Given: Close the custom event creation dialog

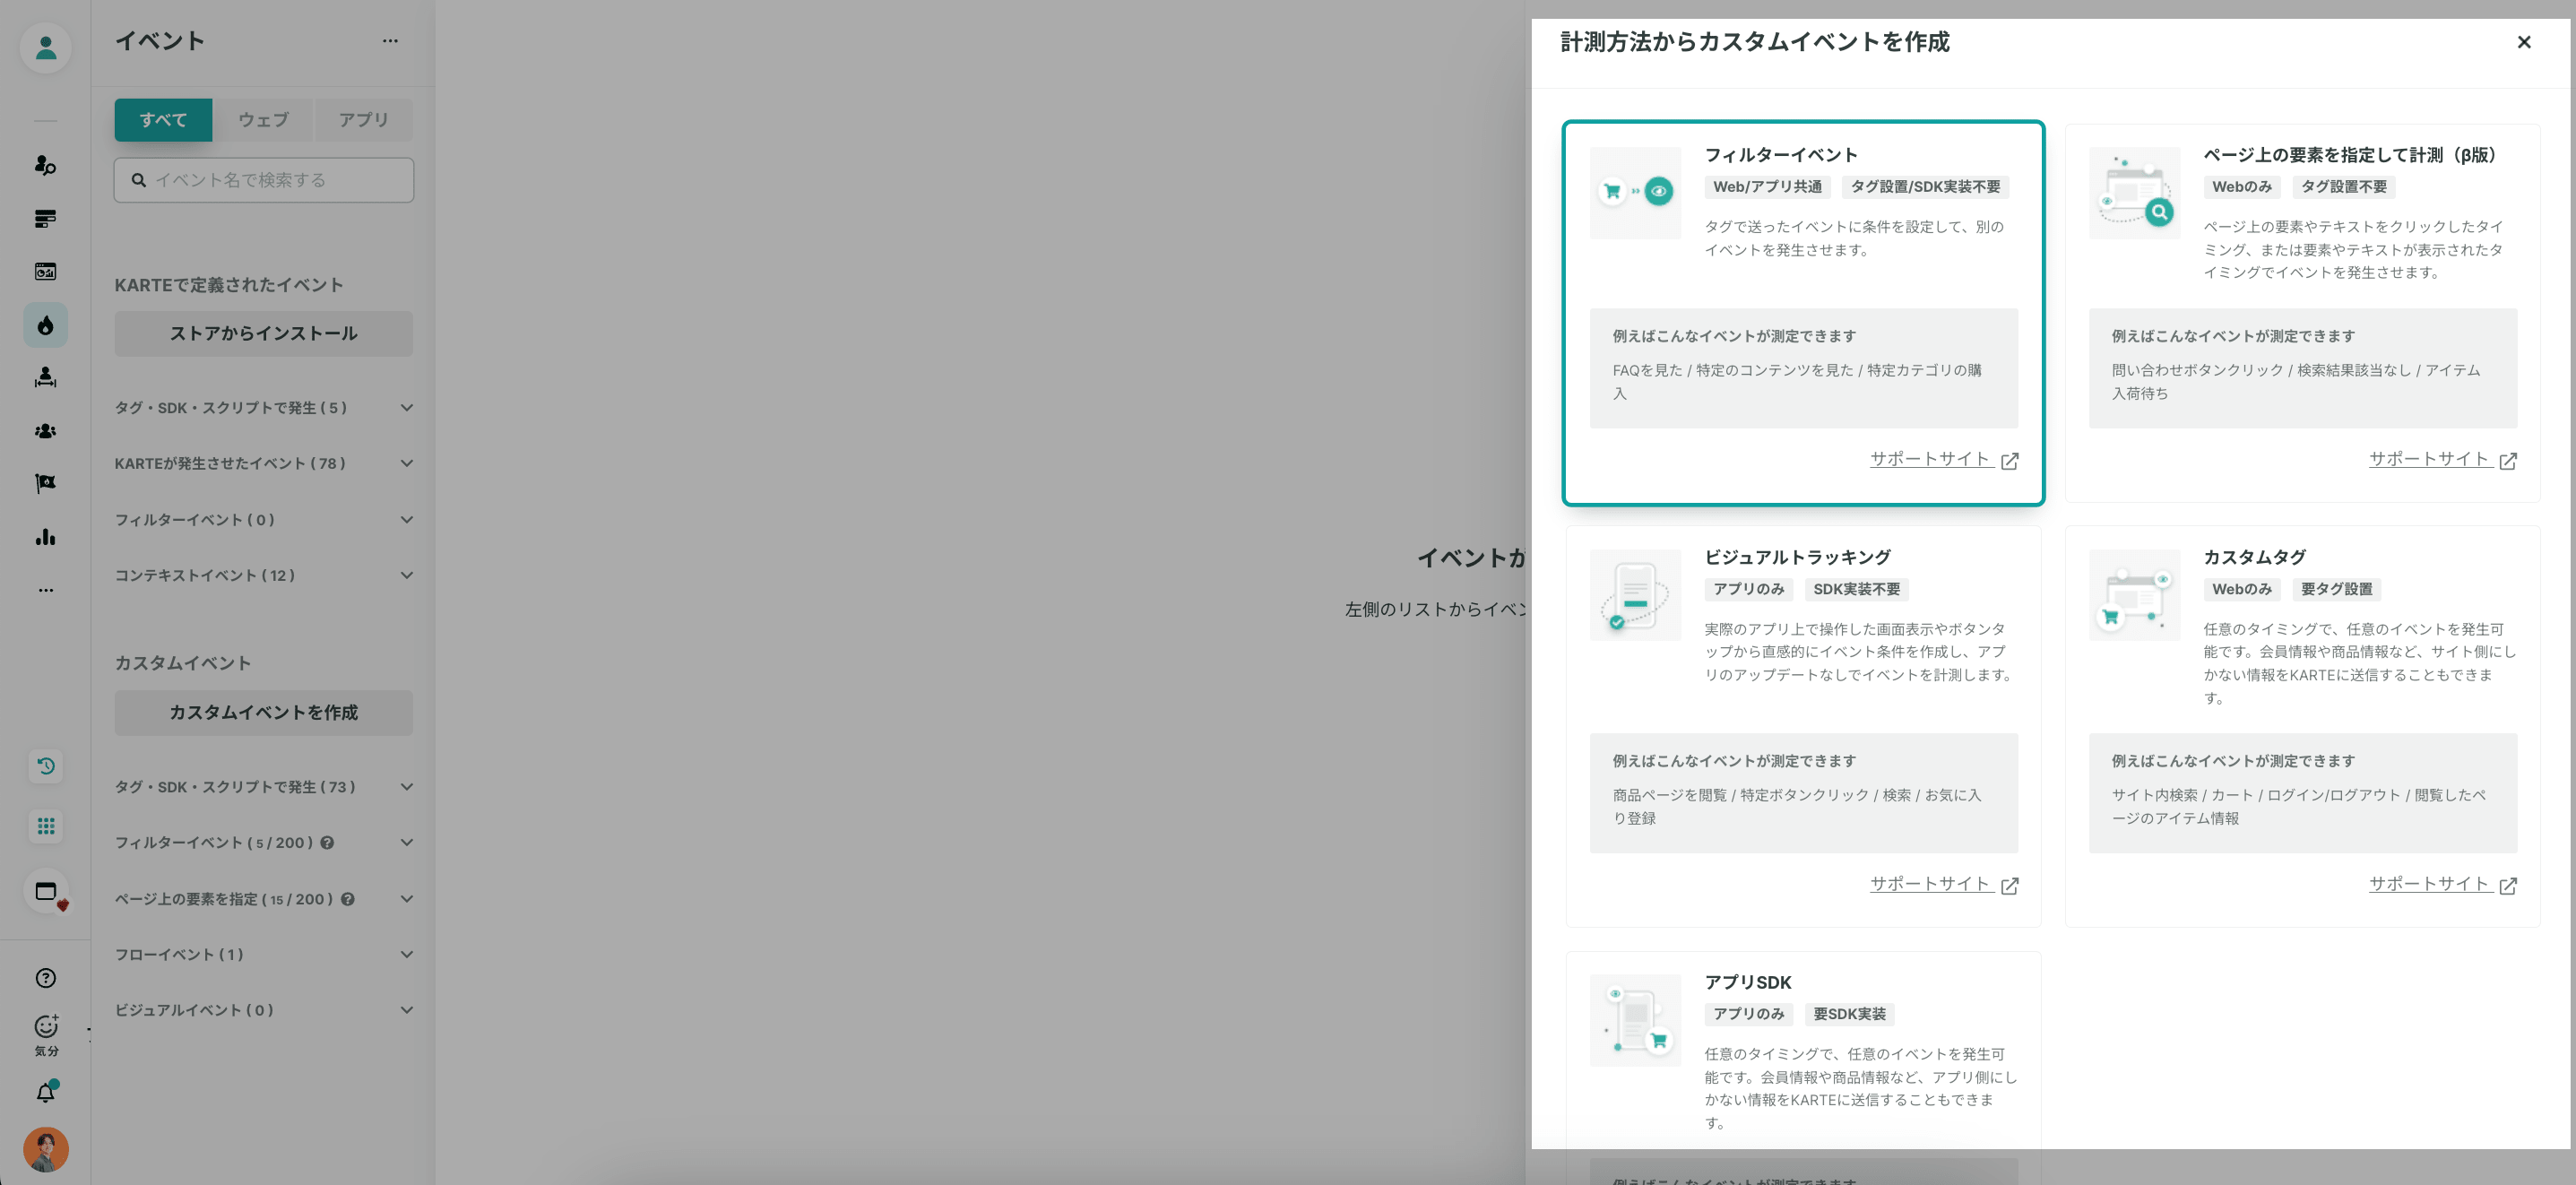Looking at the screenshot, I should pyautogui.click(x=2524, y=42).
